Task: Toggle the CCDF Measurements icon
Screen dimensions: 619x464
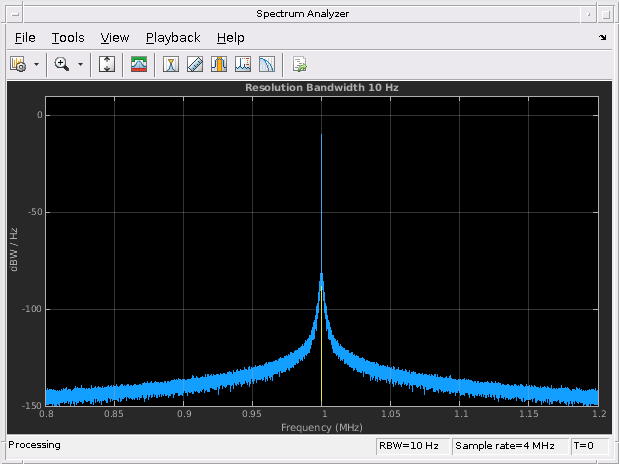Action: (x=267, y=64)
